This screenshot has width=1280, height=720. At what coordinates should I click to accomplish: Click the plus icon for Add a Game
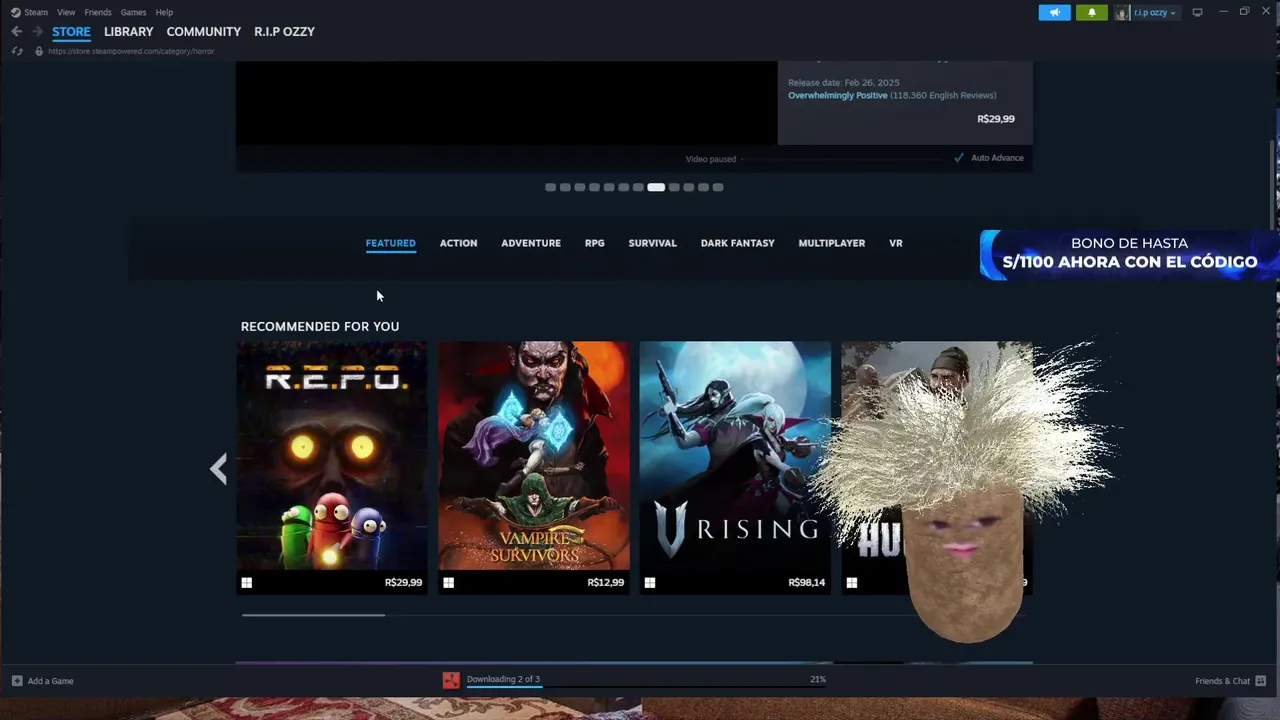tap(17, 681)
